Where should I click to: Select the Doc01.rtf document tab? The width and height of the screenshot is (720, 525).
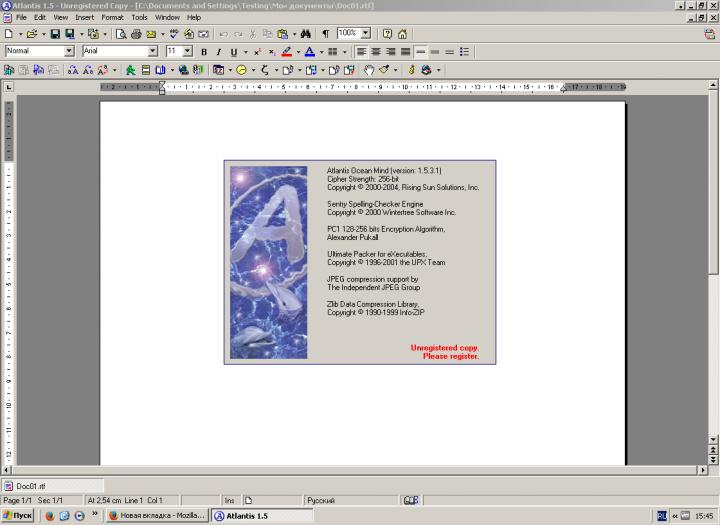tap(53, 486)
